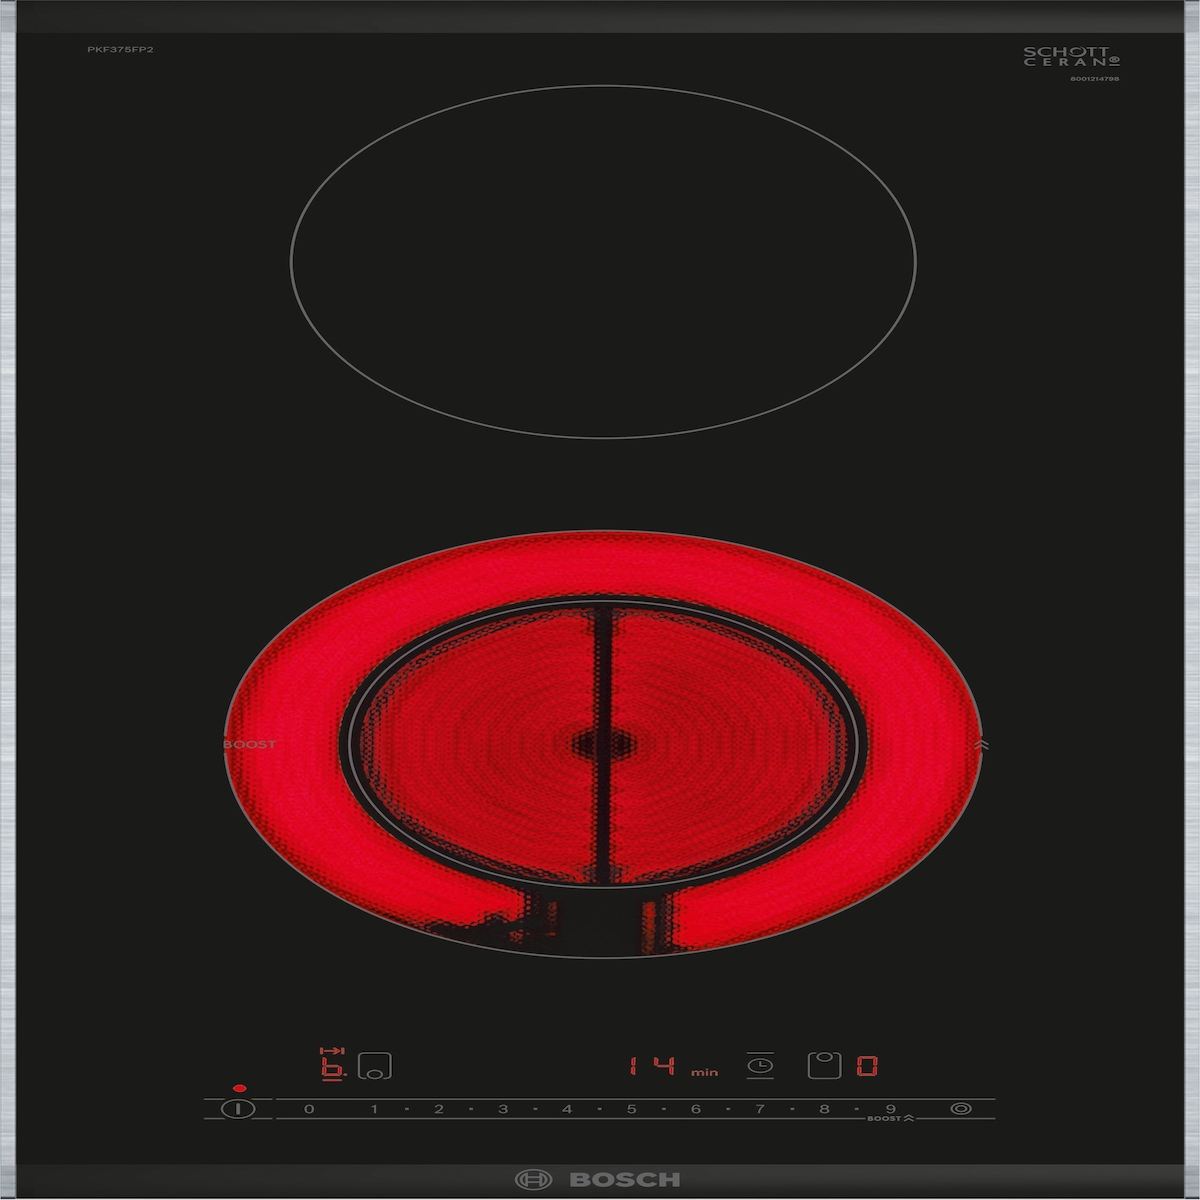Touch the center of the unlit rear burner

click(603, 261)
